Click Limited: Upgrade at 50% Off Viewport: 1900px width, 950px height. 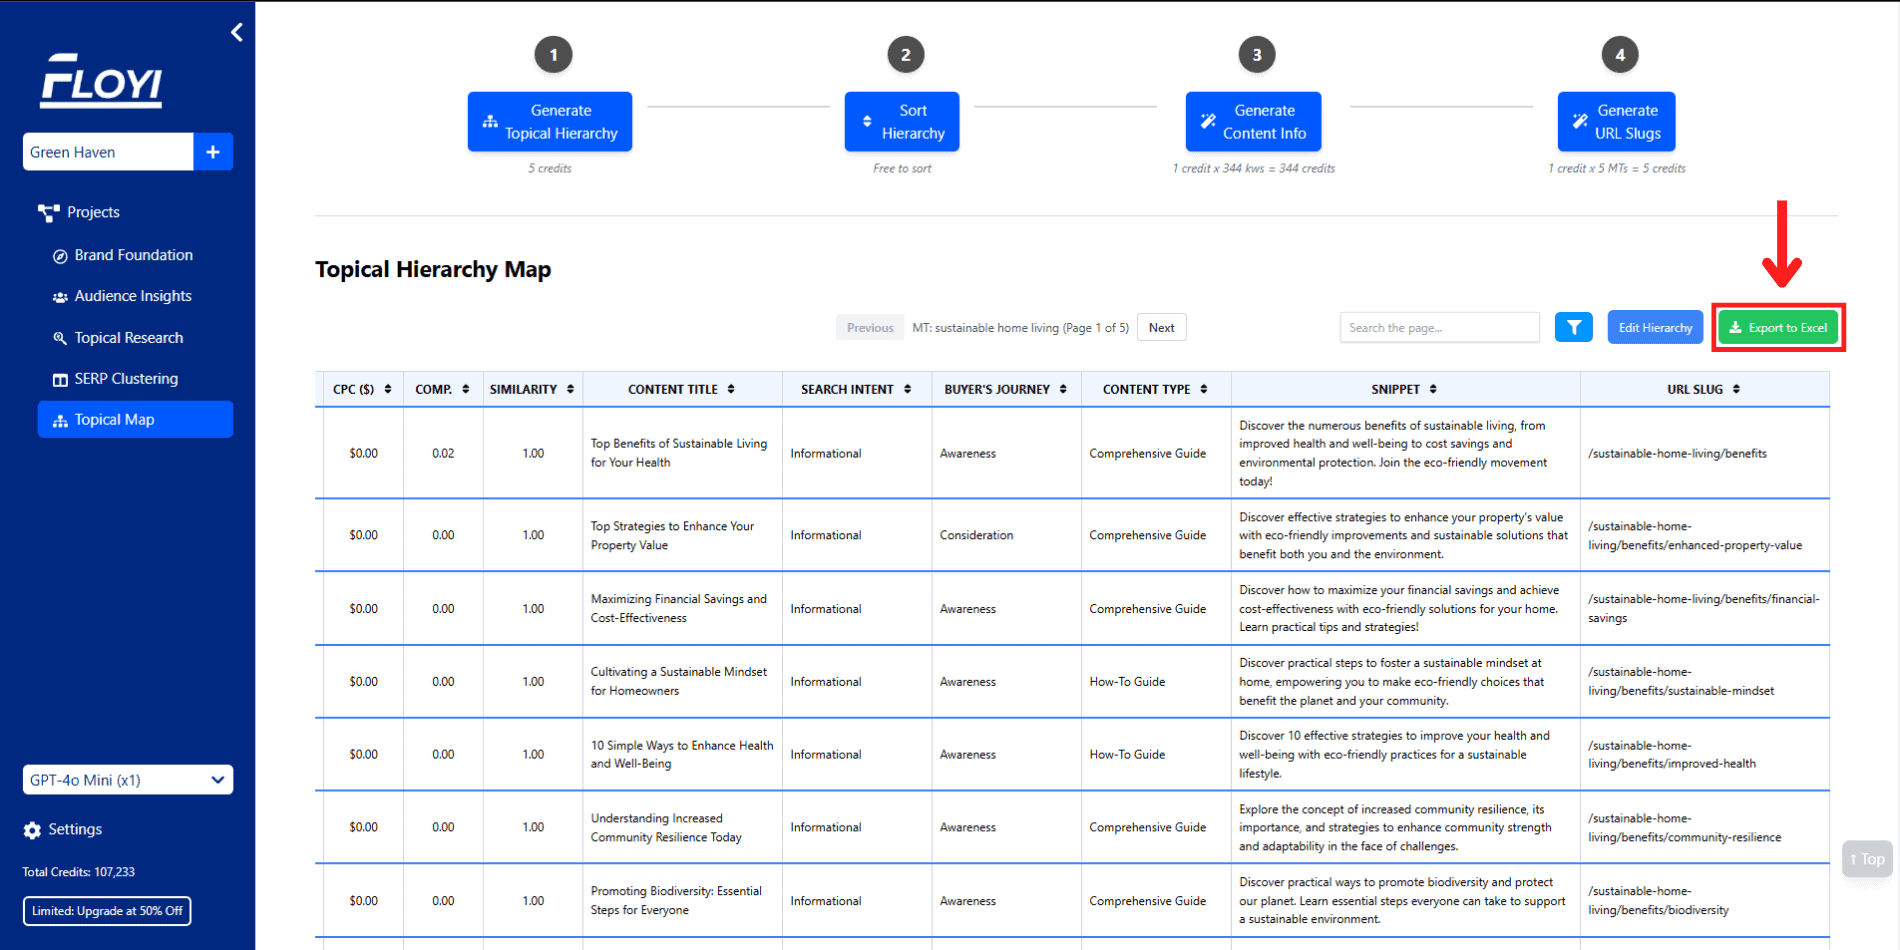pyautogui.click(x=107, y=911)
